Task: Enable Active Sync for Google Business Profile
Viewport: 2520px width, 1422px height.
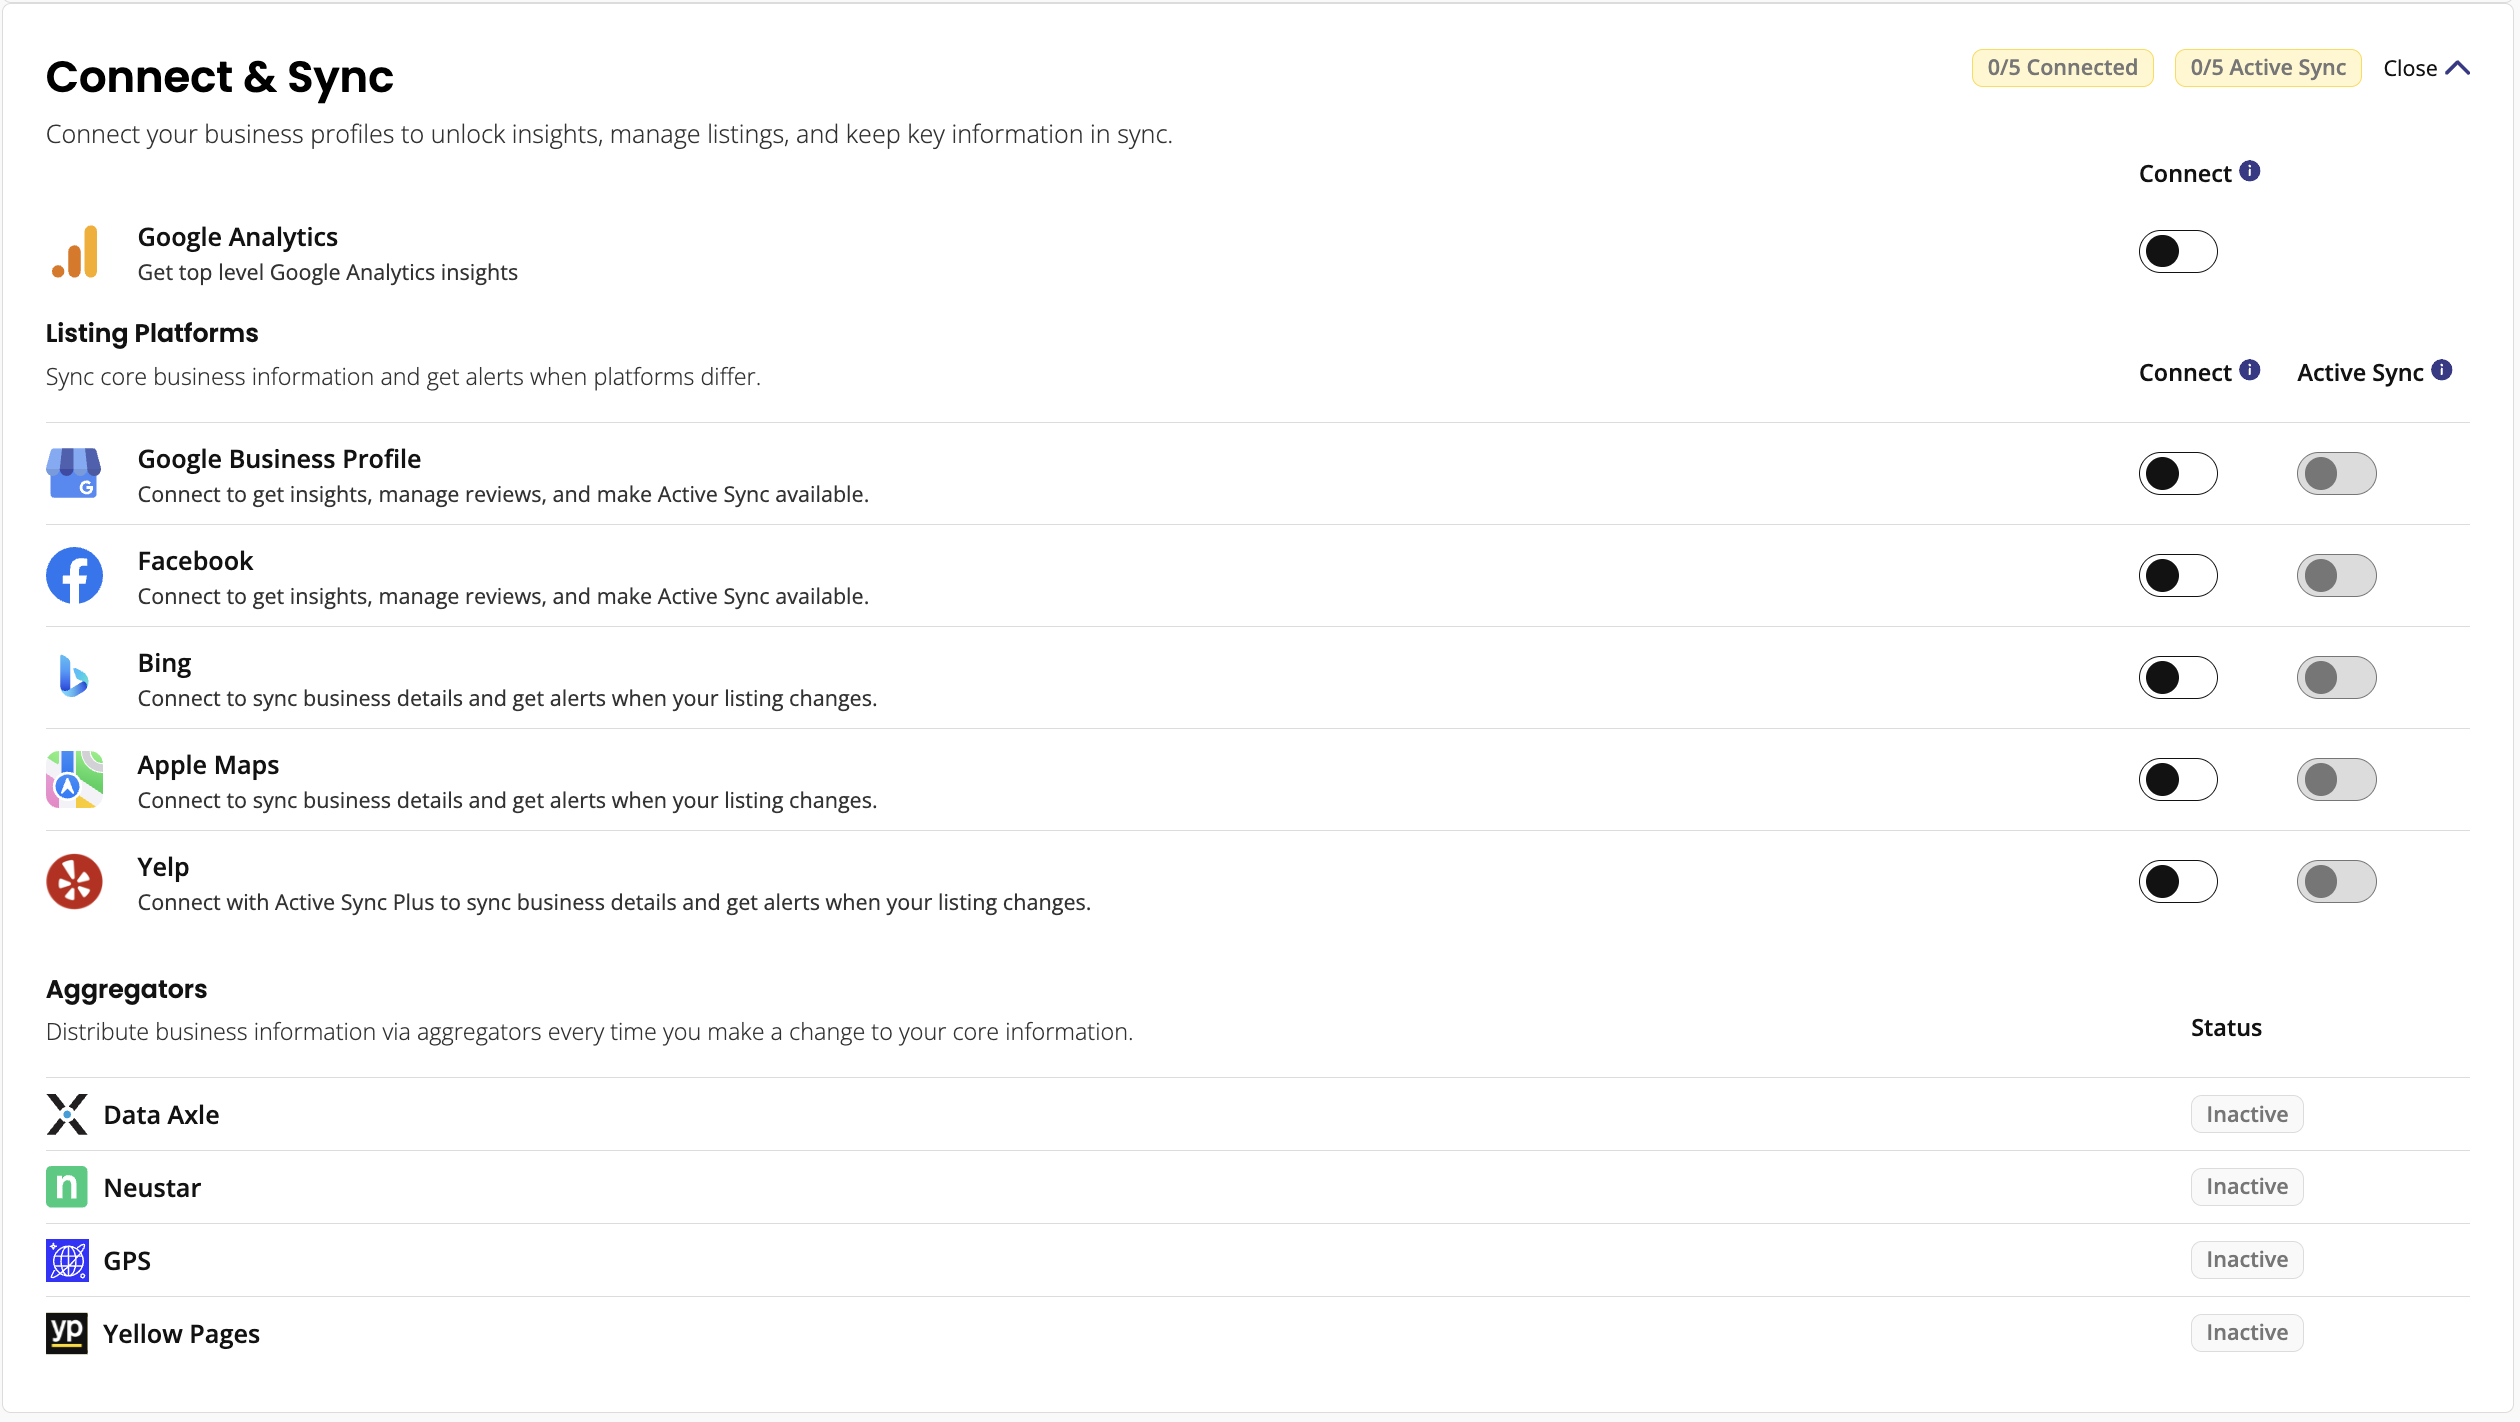Action: [2336, 473]
